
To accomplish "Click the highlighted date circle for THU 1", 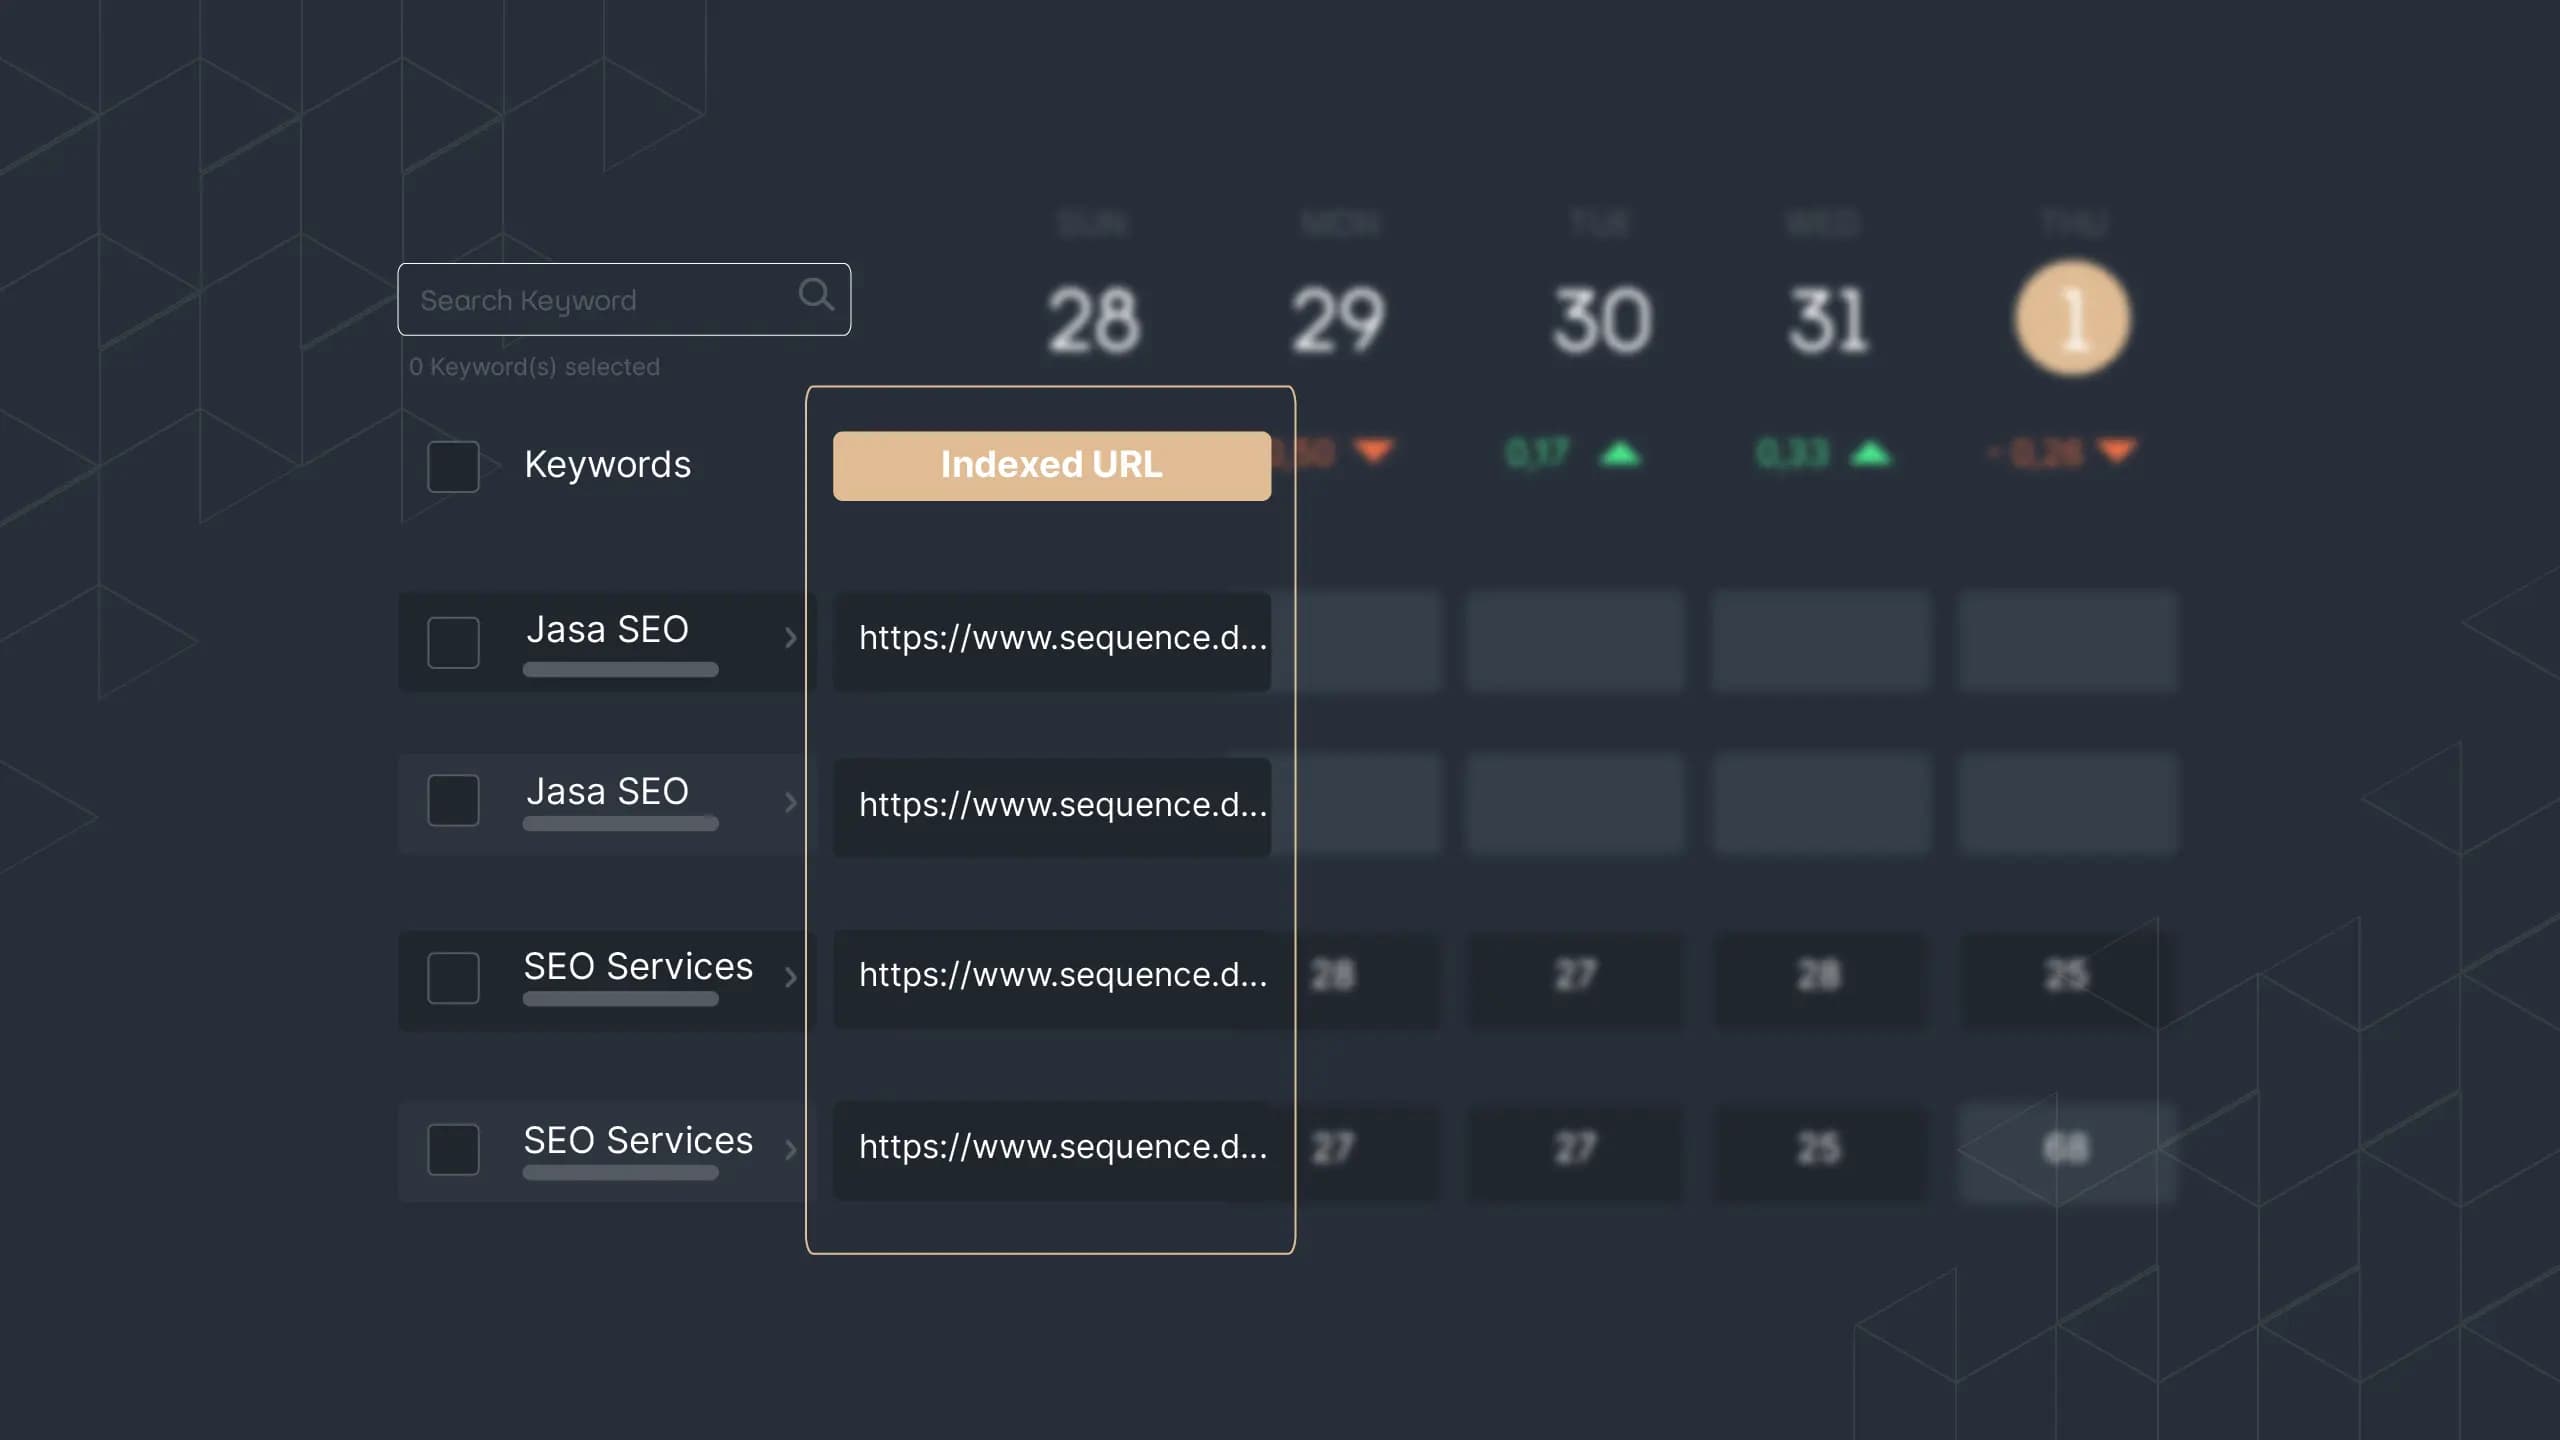I will point(2071,316).
